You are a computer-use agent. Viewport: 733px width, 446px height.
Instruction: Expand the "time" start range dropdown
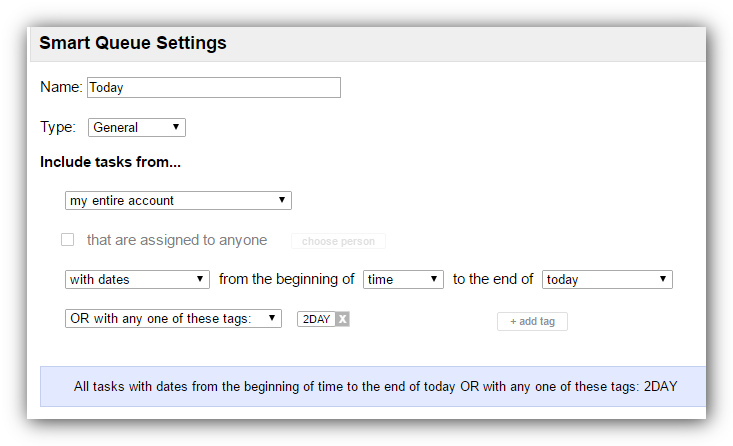coord(403,280)
